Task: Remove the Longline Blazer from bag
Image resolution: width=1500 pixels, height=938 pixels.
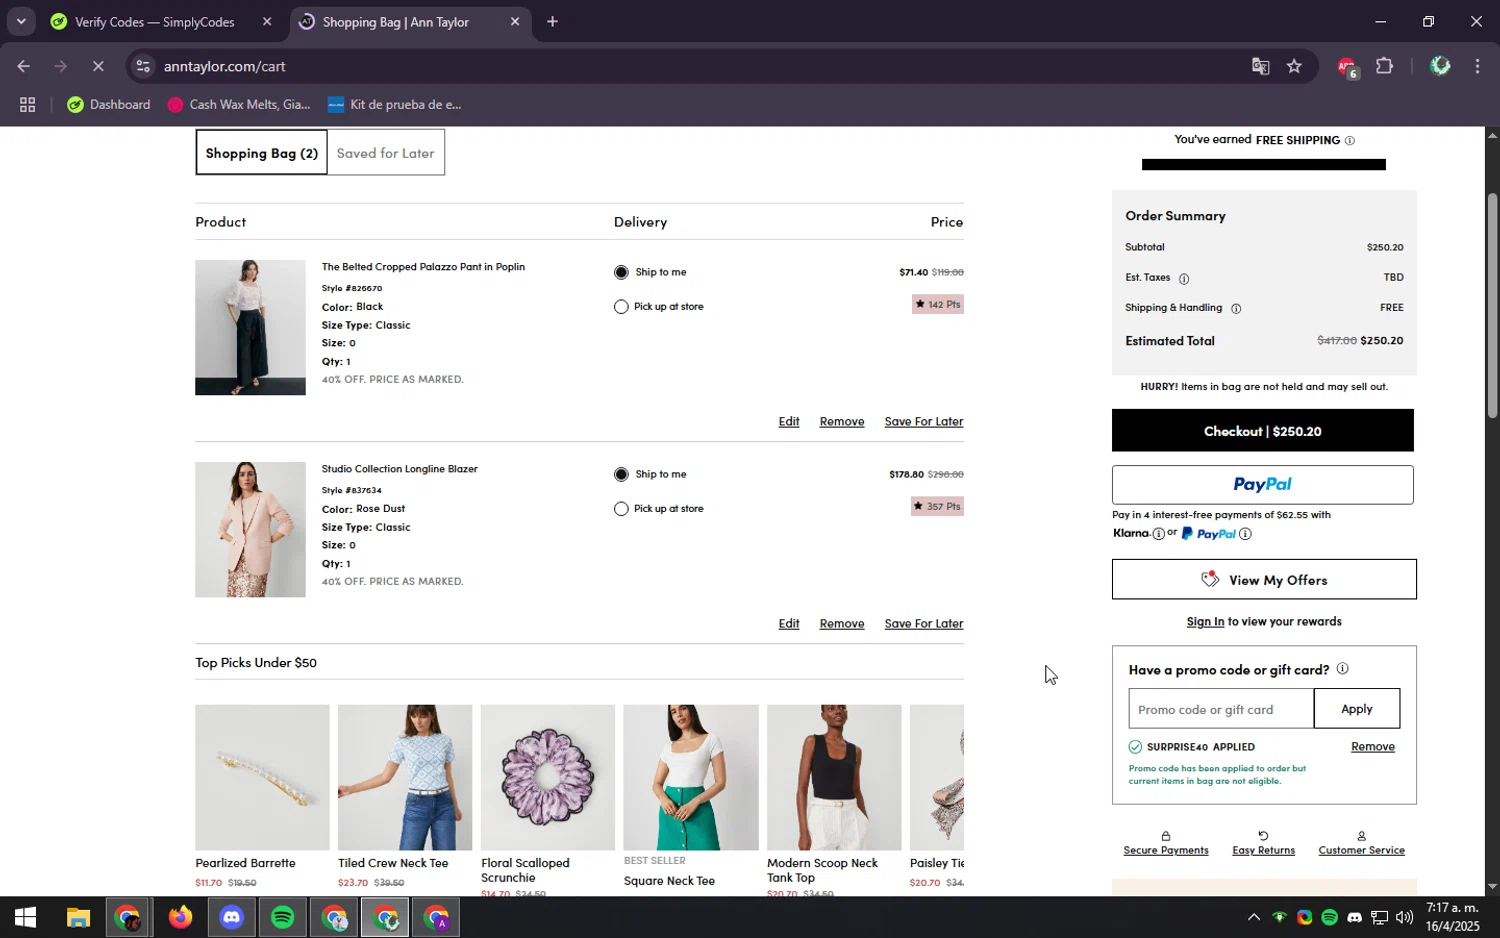Action: 842,624
